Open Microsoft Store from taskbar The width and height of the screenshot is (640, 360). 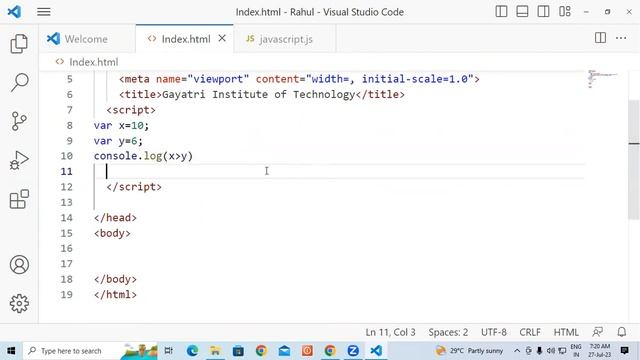point(238,351)
